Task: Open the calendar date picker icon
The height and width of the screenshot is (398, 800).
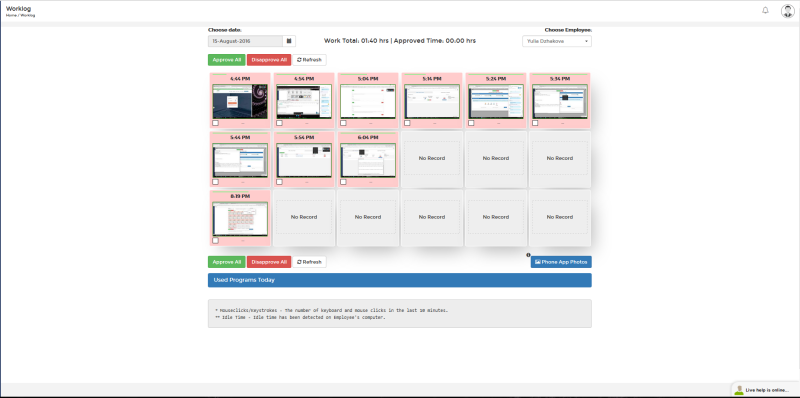Action: (x=289, y=41)
